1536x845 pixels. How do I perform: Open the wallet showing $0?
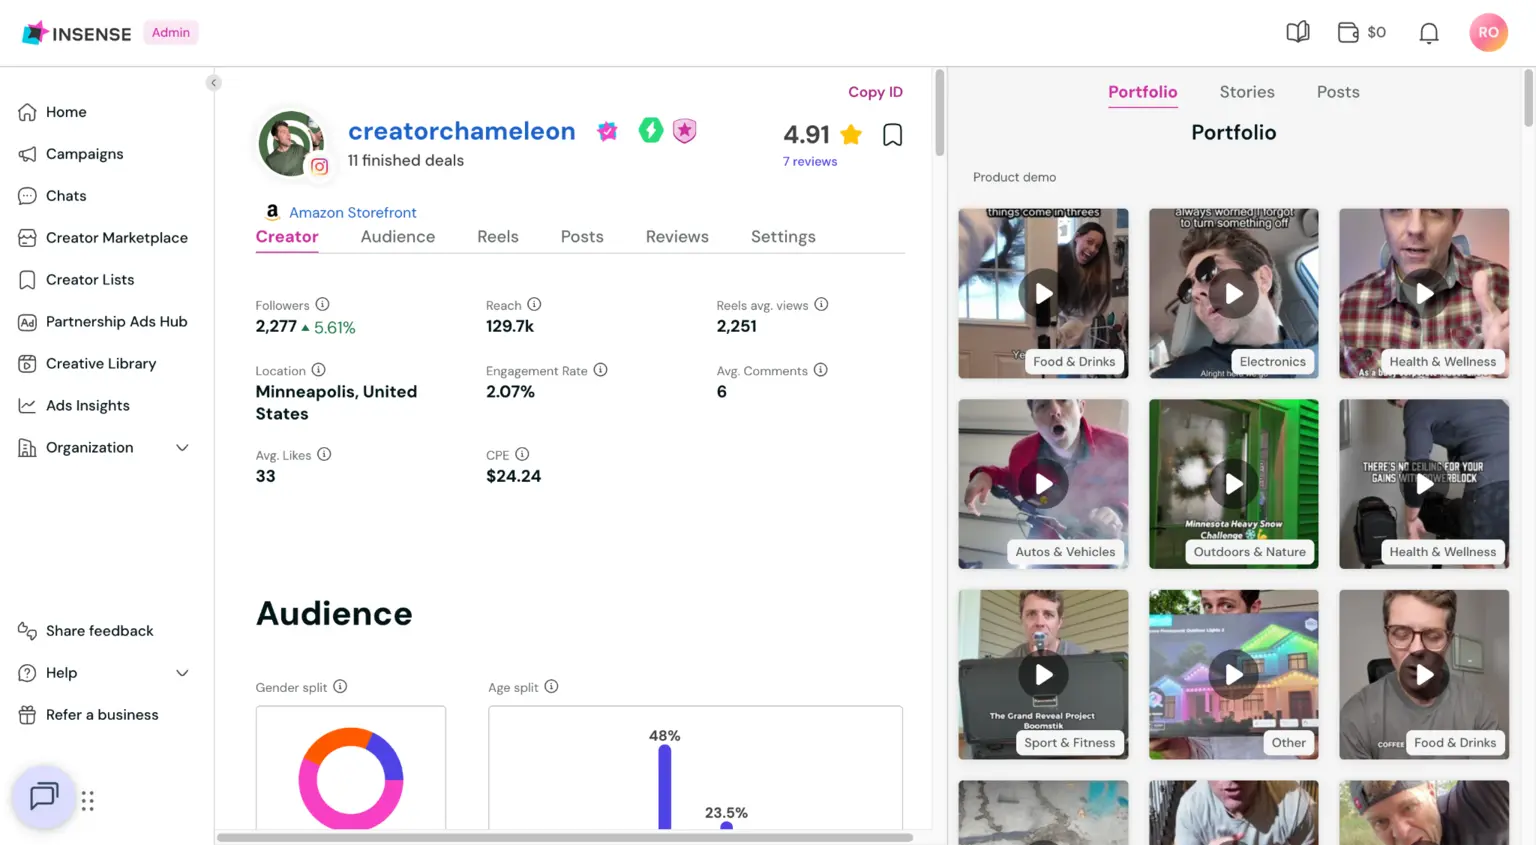(x=1361, y=32)
